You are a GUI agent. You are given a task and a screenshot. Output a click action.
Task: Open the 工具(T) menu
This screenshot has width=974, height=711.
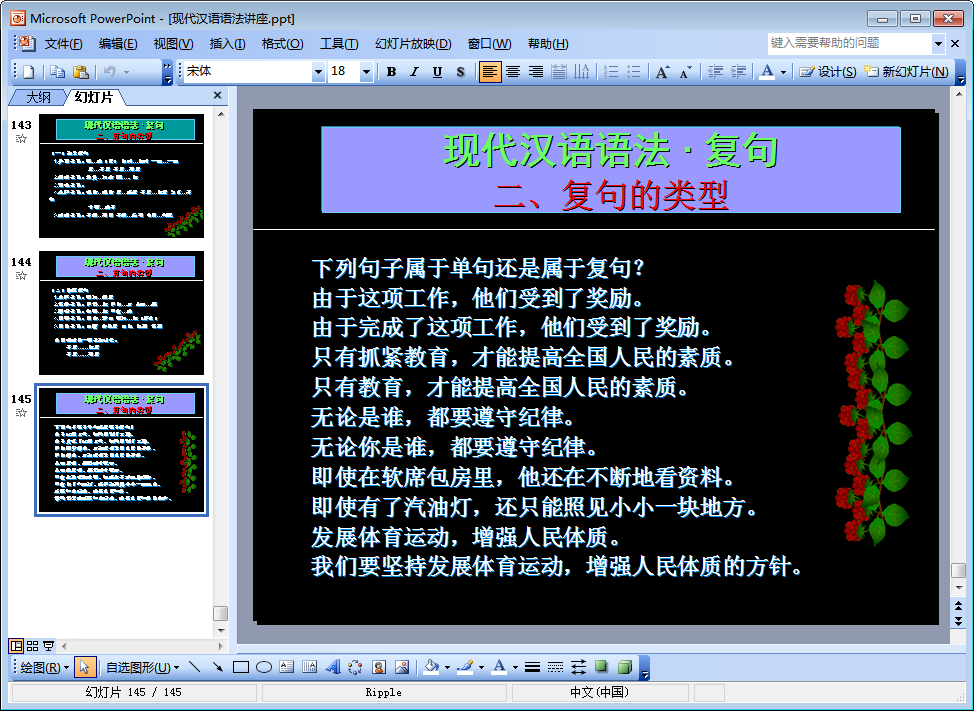[339, 44]
